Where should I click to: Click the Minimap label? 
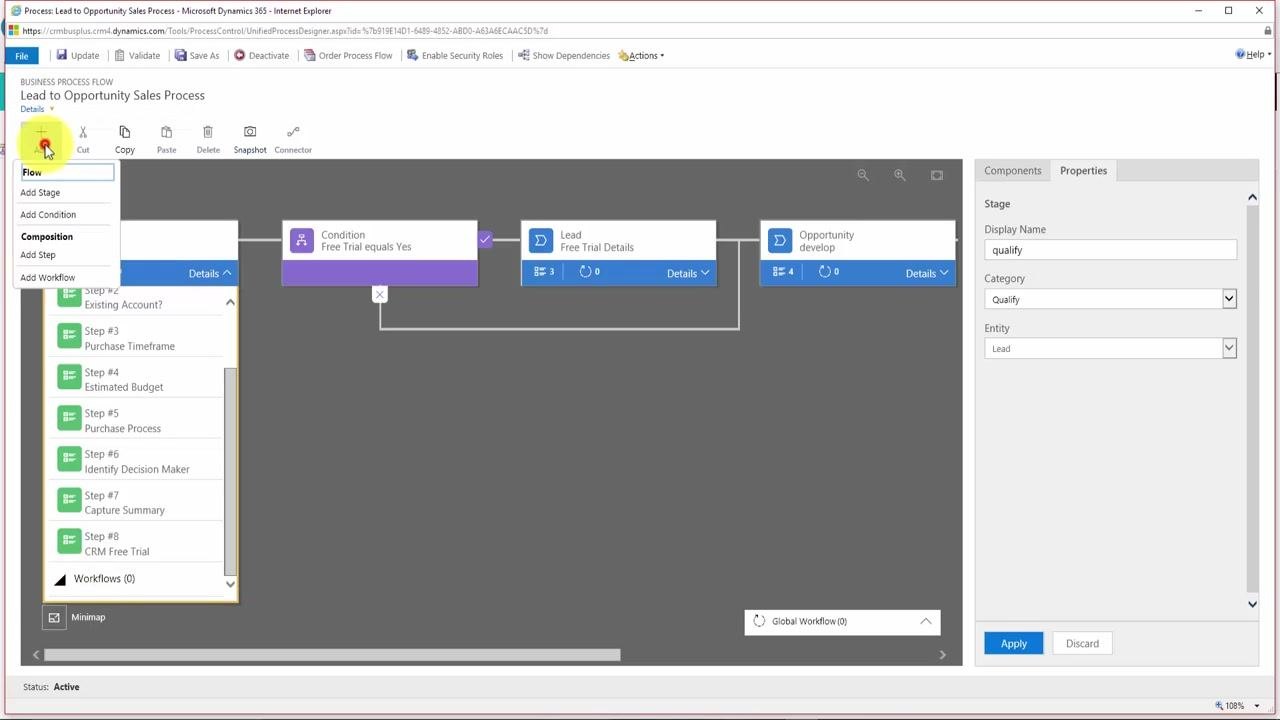coord(88,617)
